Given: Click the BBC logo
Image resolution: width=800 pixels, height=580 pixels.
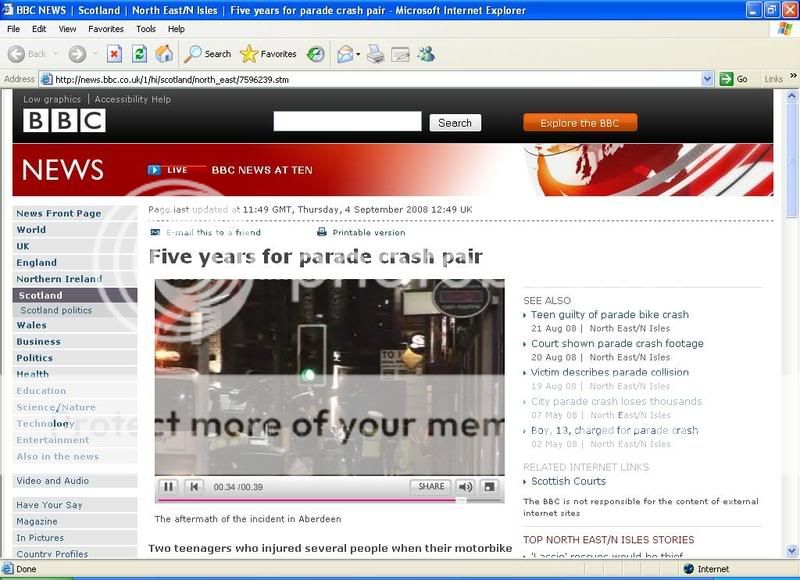Looking at the screenshot, I should click(64, 121).
